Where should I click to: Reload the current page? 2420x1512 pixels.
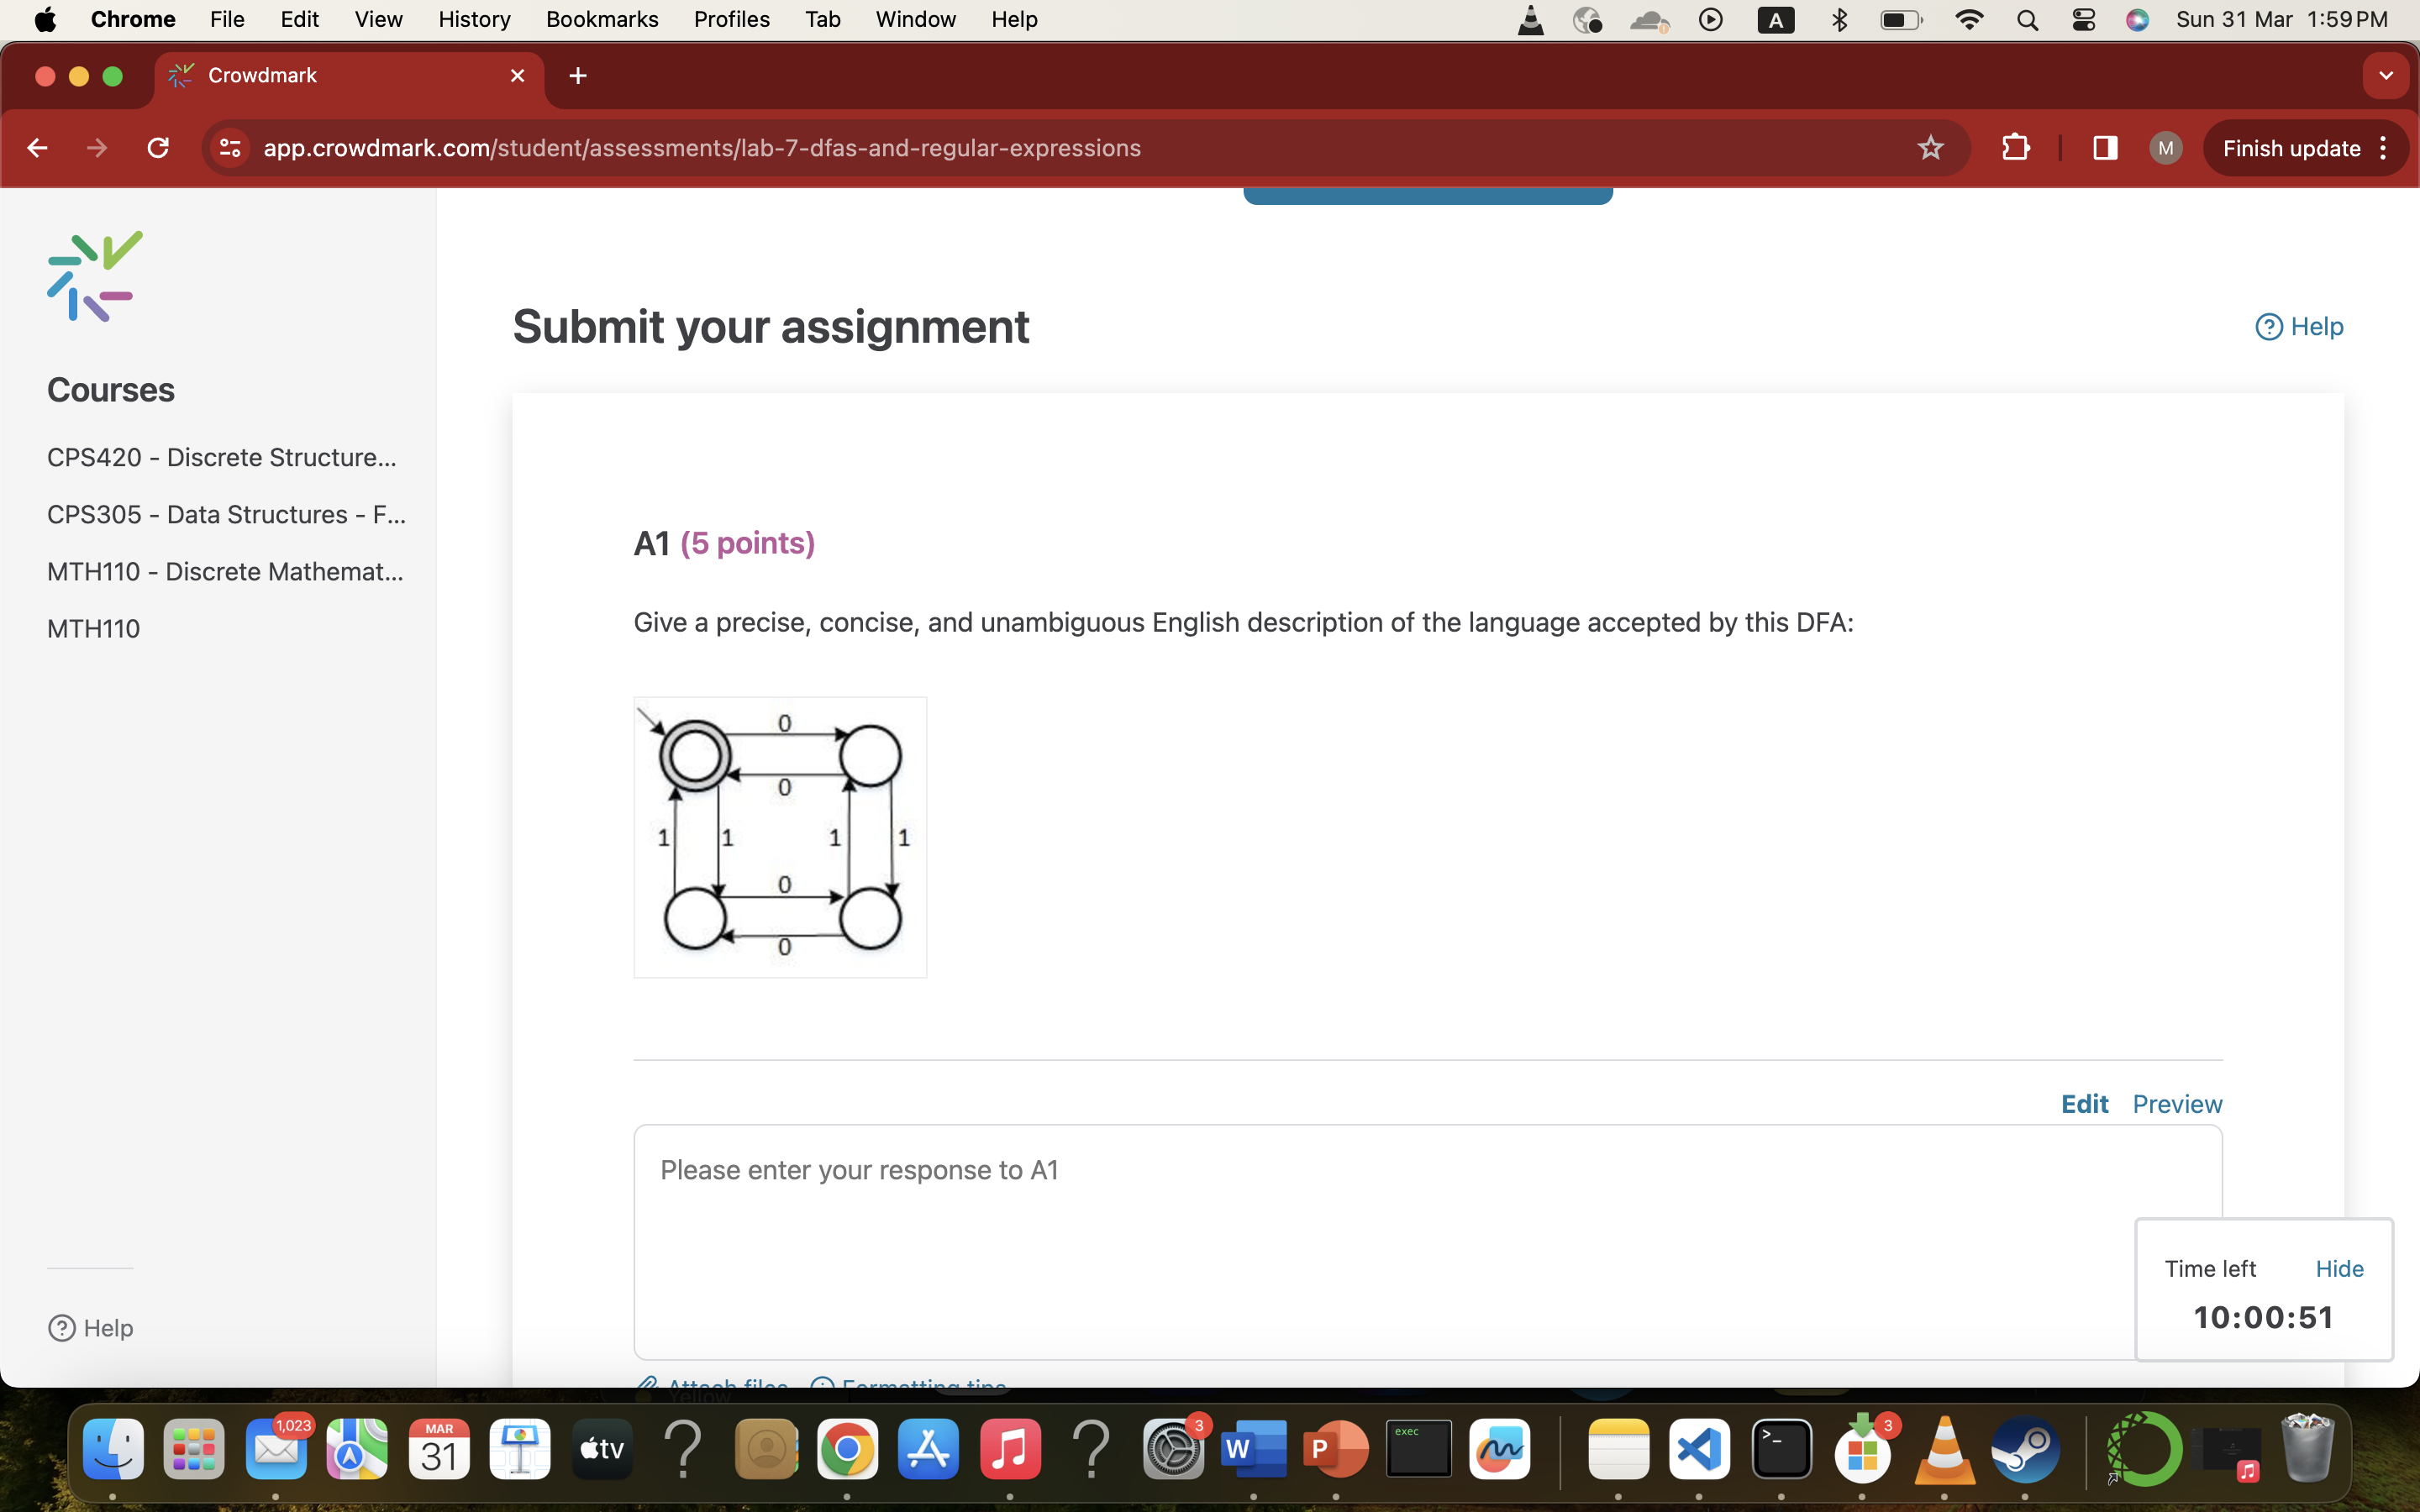[x=158, y=147]
